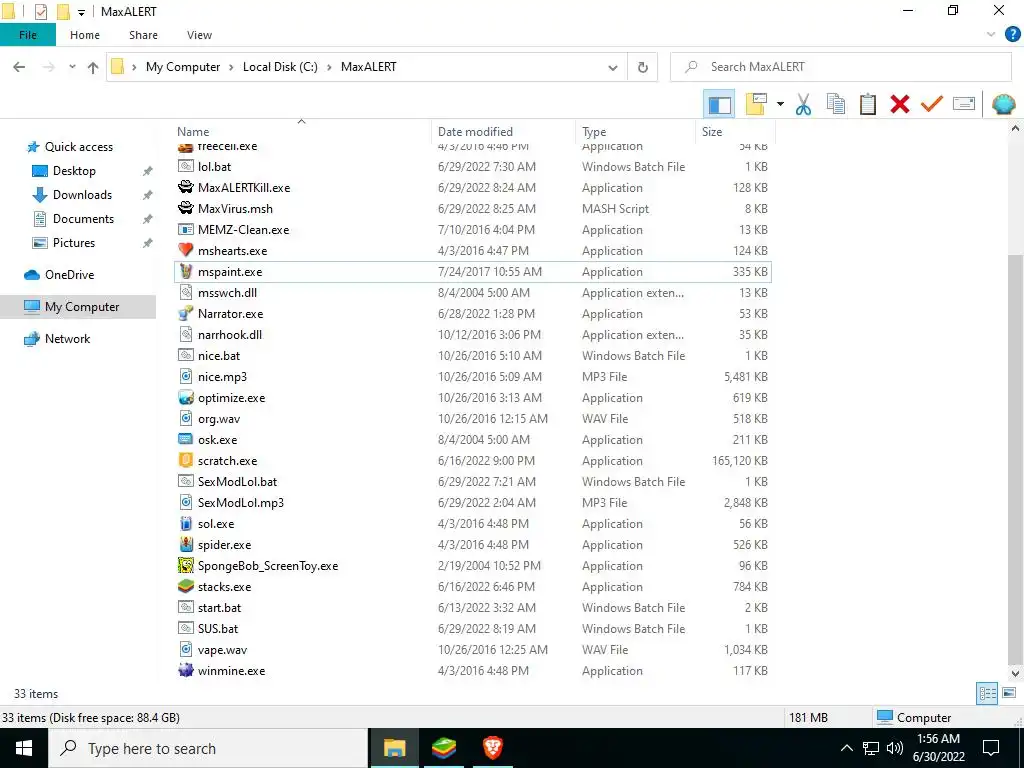
Task: Expand the chevron after My Computer in the address bar
Action: (x=231, y=67)
